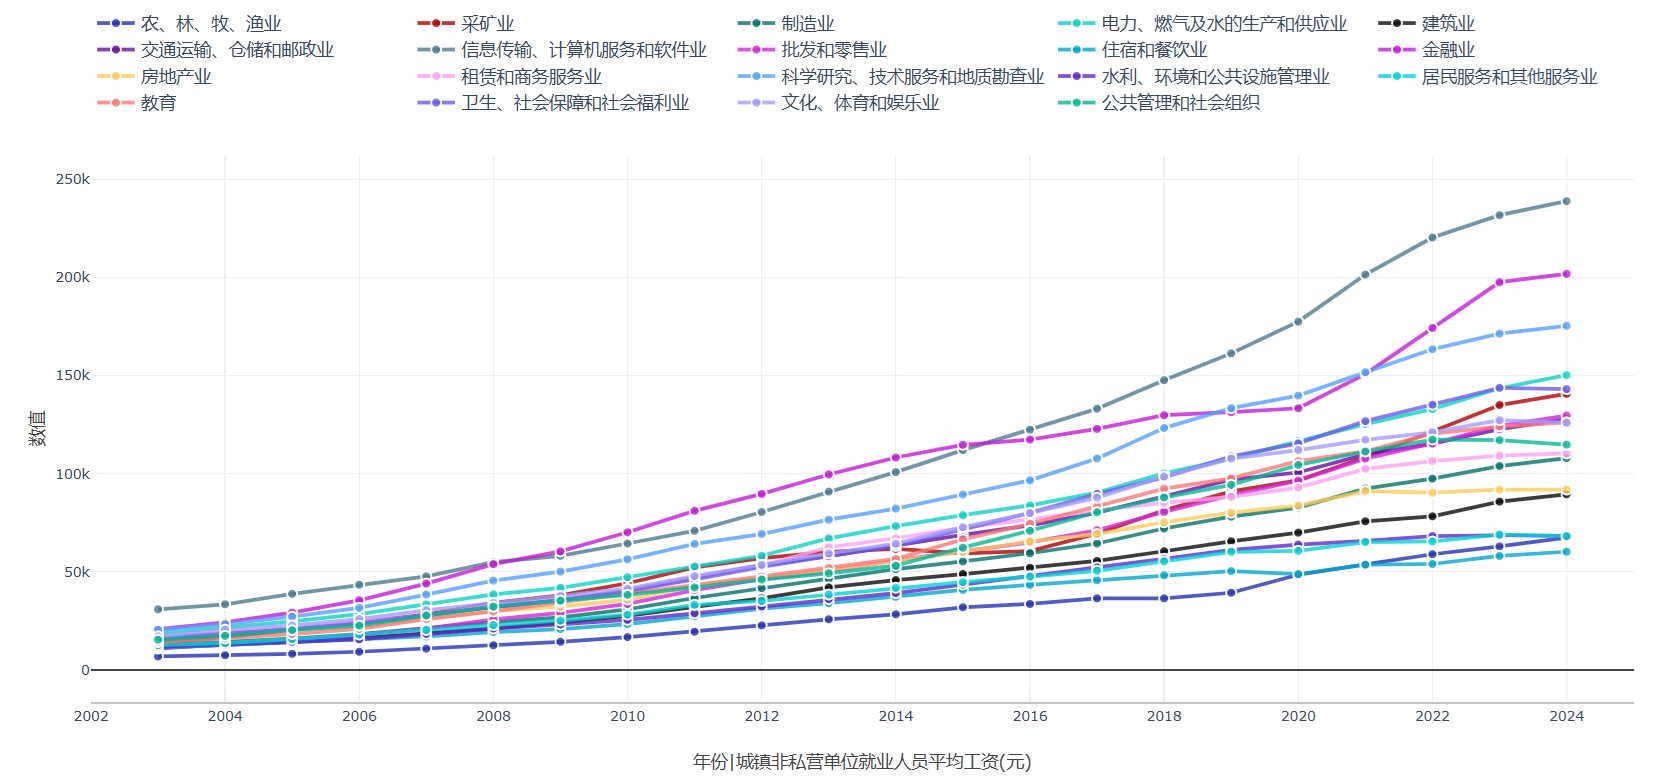Click the x-axis tick label 2004
The width and height of the screenshot is (1677, 780).
coord(225,716)
